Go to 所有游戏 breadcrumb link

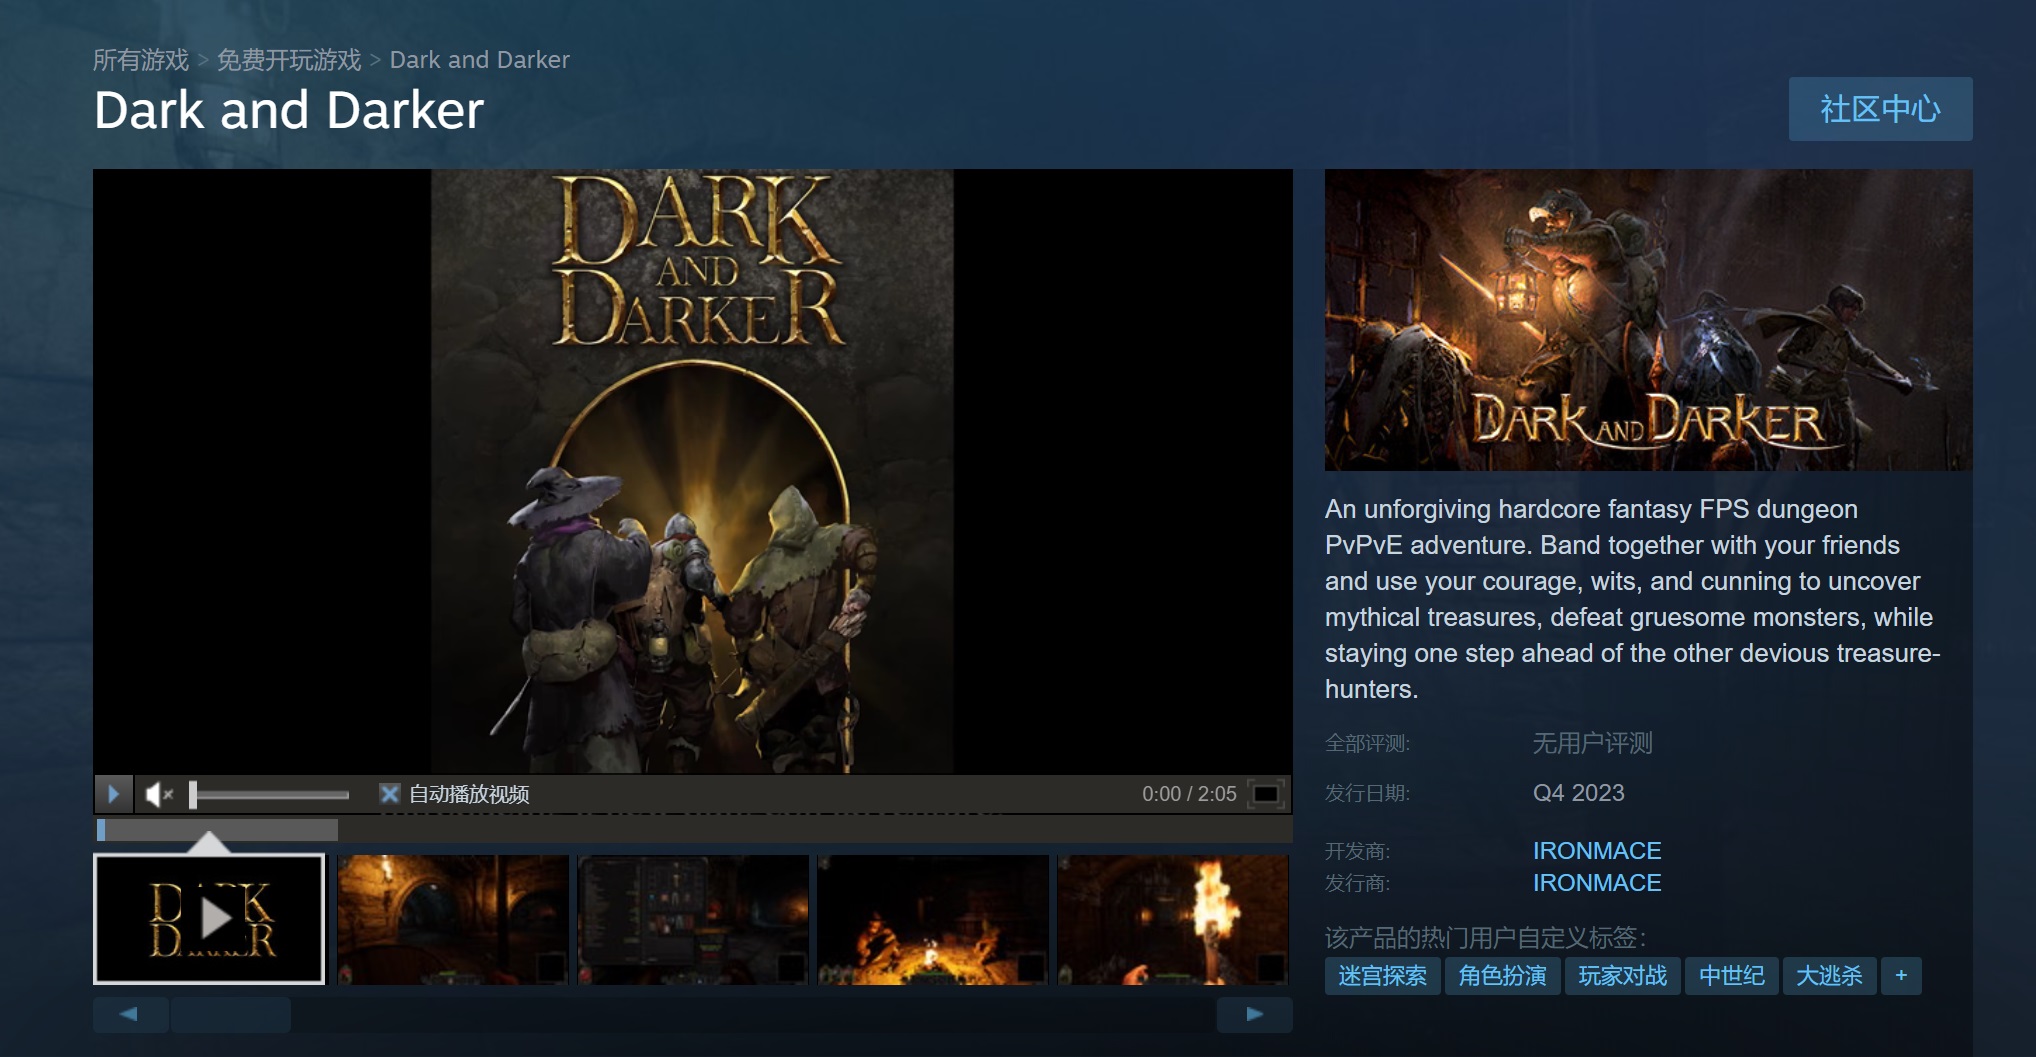[x=141, y=60]
